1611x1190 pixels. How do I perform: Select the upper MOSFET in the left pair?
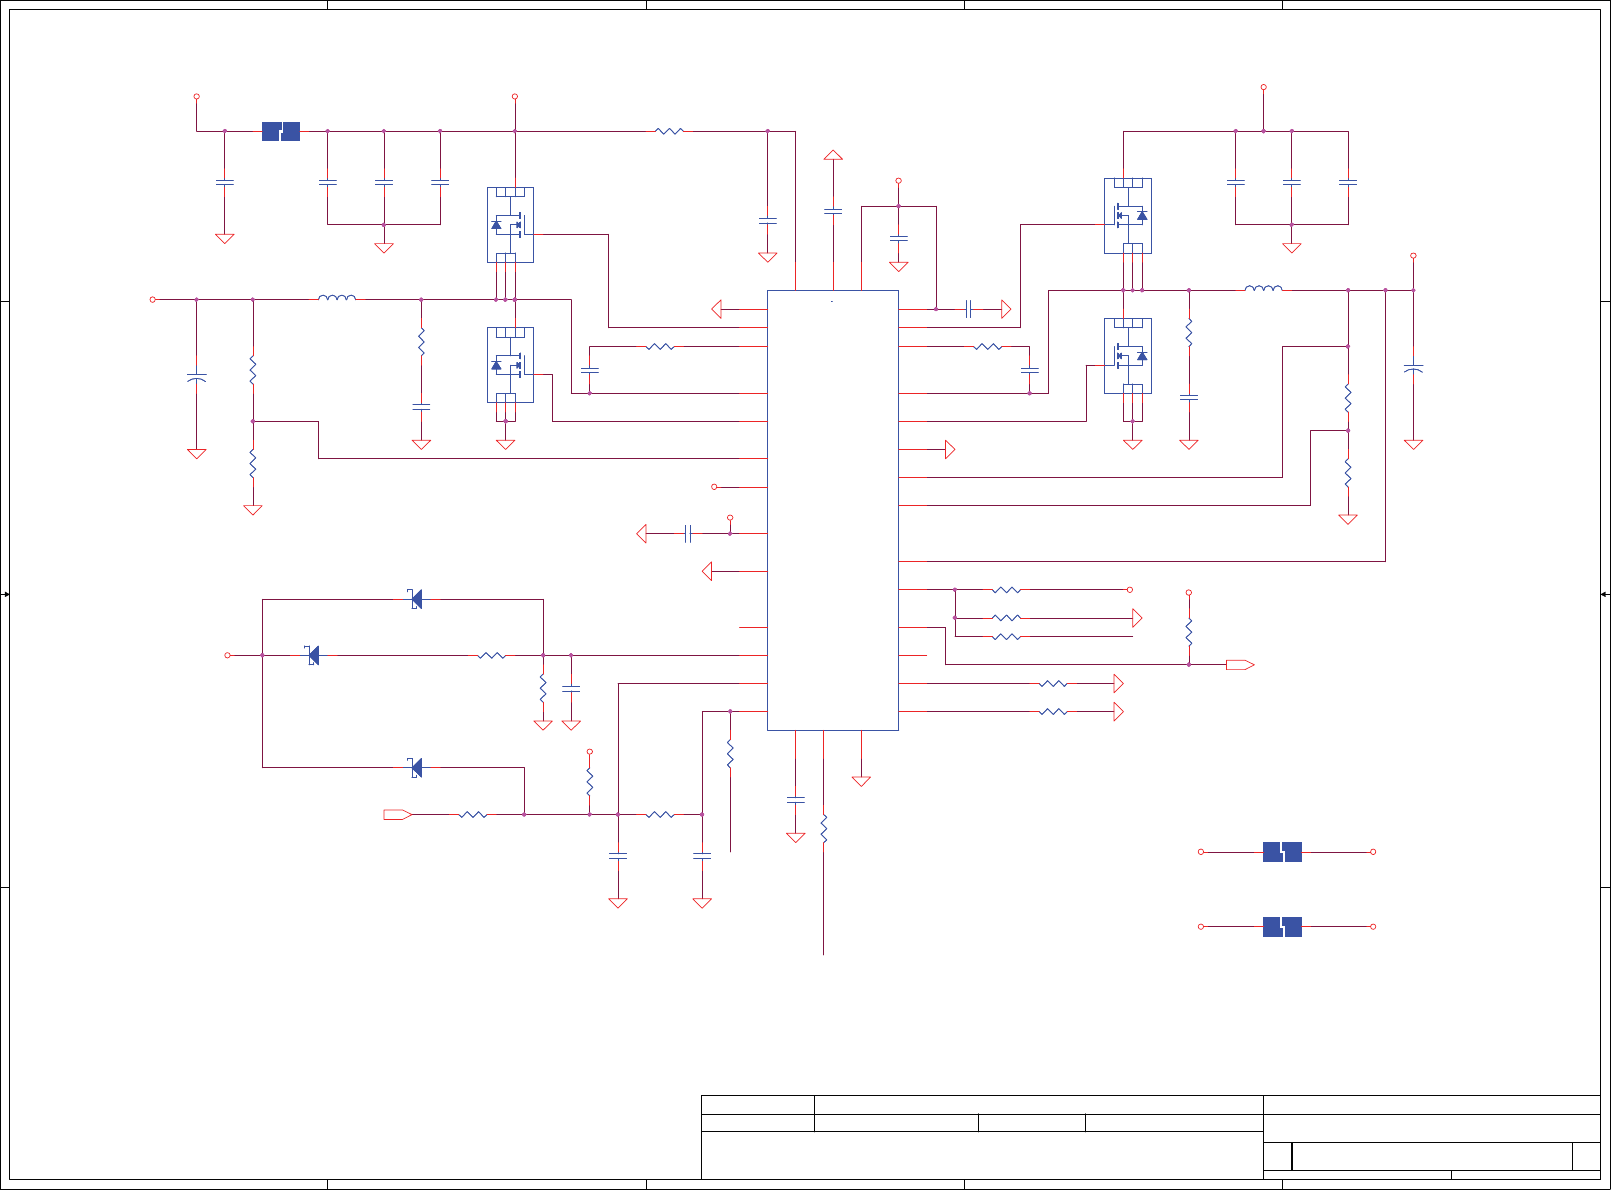510,225
